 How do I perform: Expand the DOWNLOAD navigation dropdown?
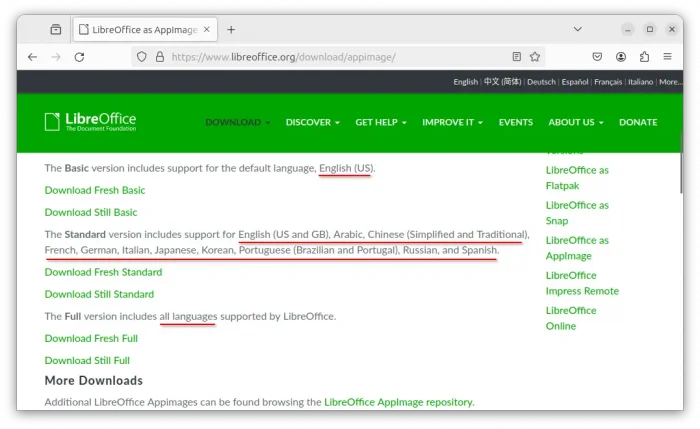coord(238,122)
